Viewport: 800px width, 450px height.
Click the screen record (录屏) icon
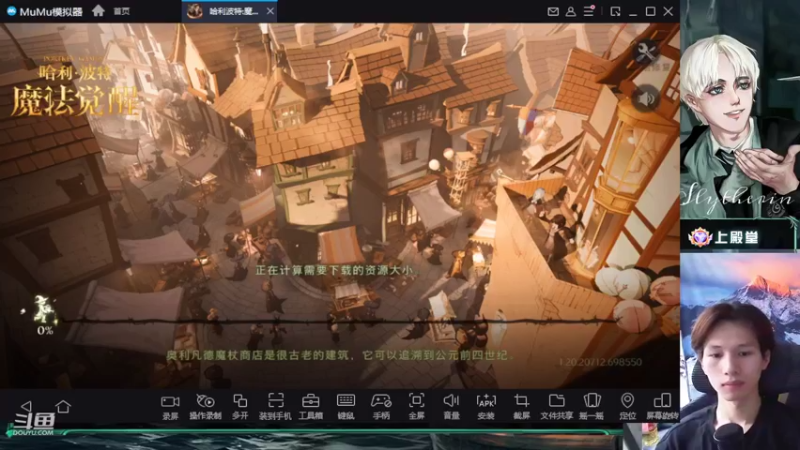(170, 407)
